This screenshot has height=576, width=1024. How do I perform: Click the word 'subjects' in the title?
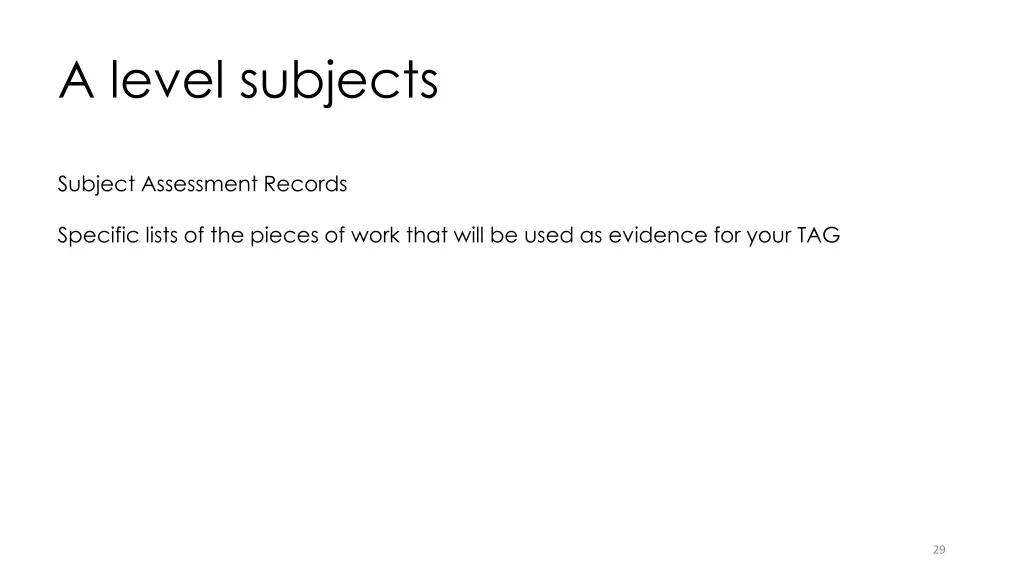point(338,80)
